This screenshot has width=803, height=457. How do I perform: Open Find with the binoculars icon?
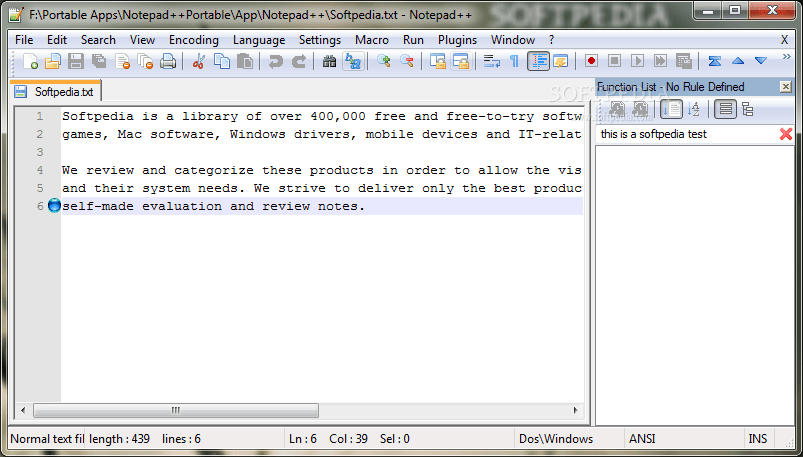[x=329, y=61]
